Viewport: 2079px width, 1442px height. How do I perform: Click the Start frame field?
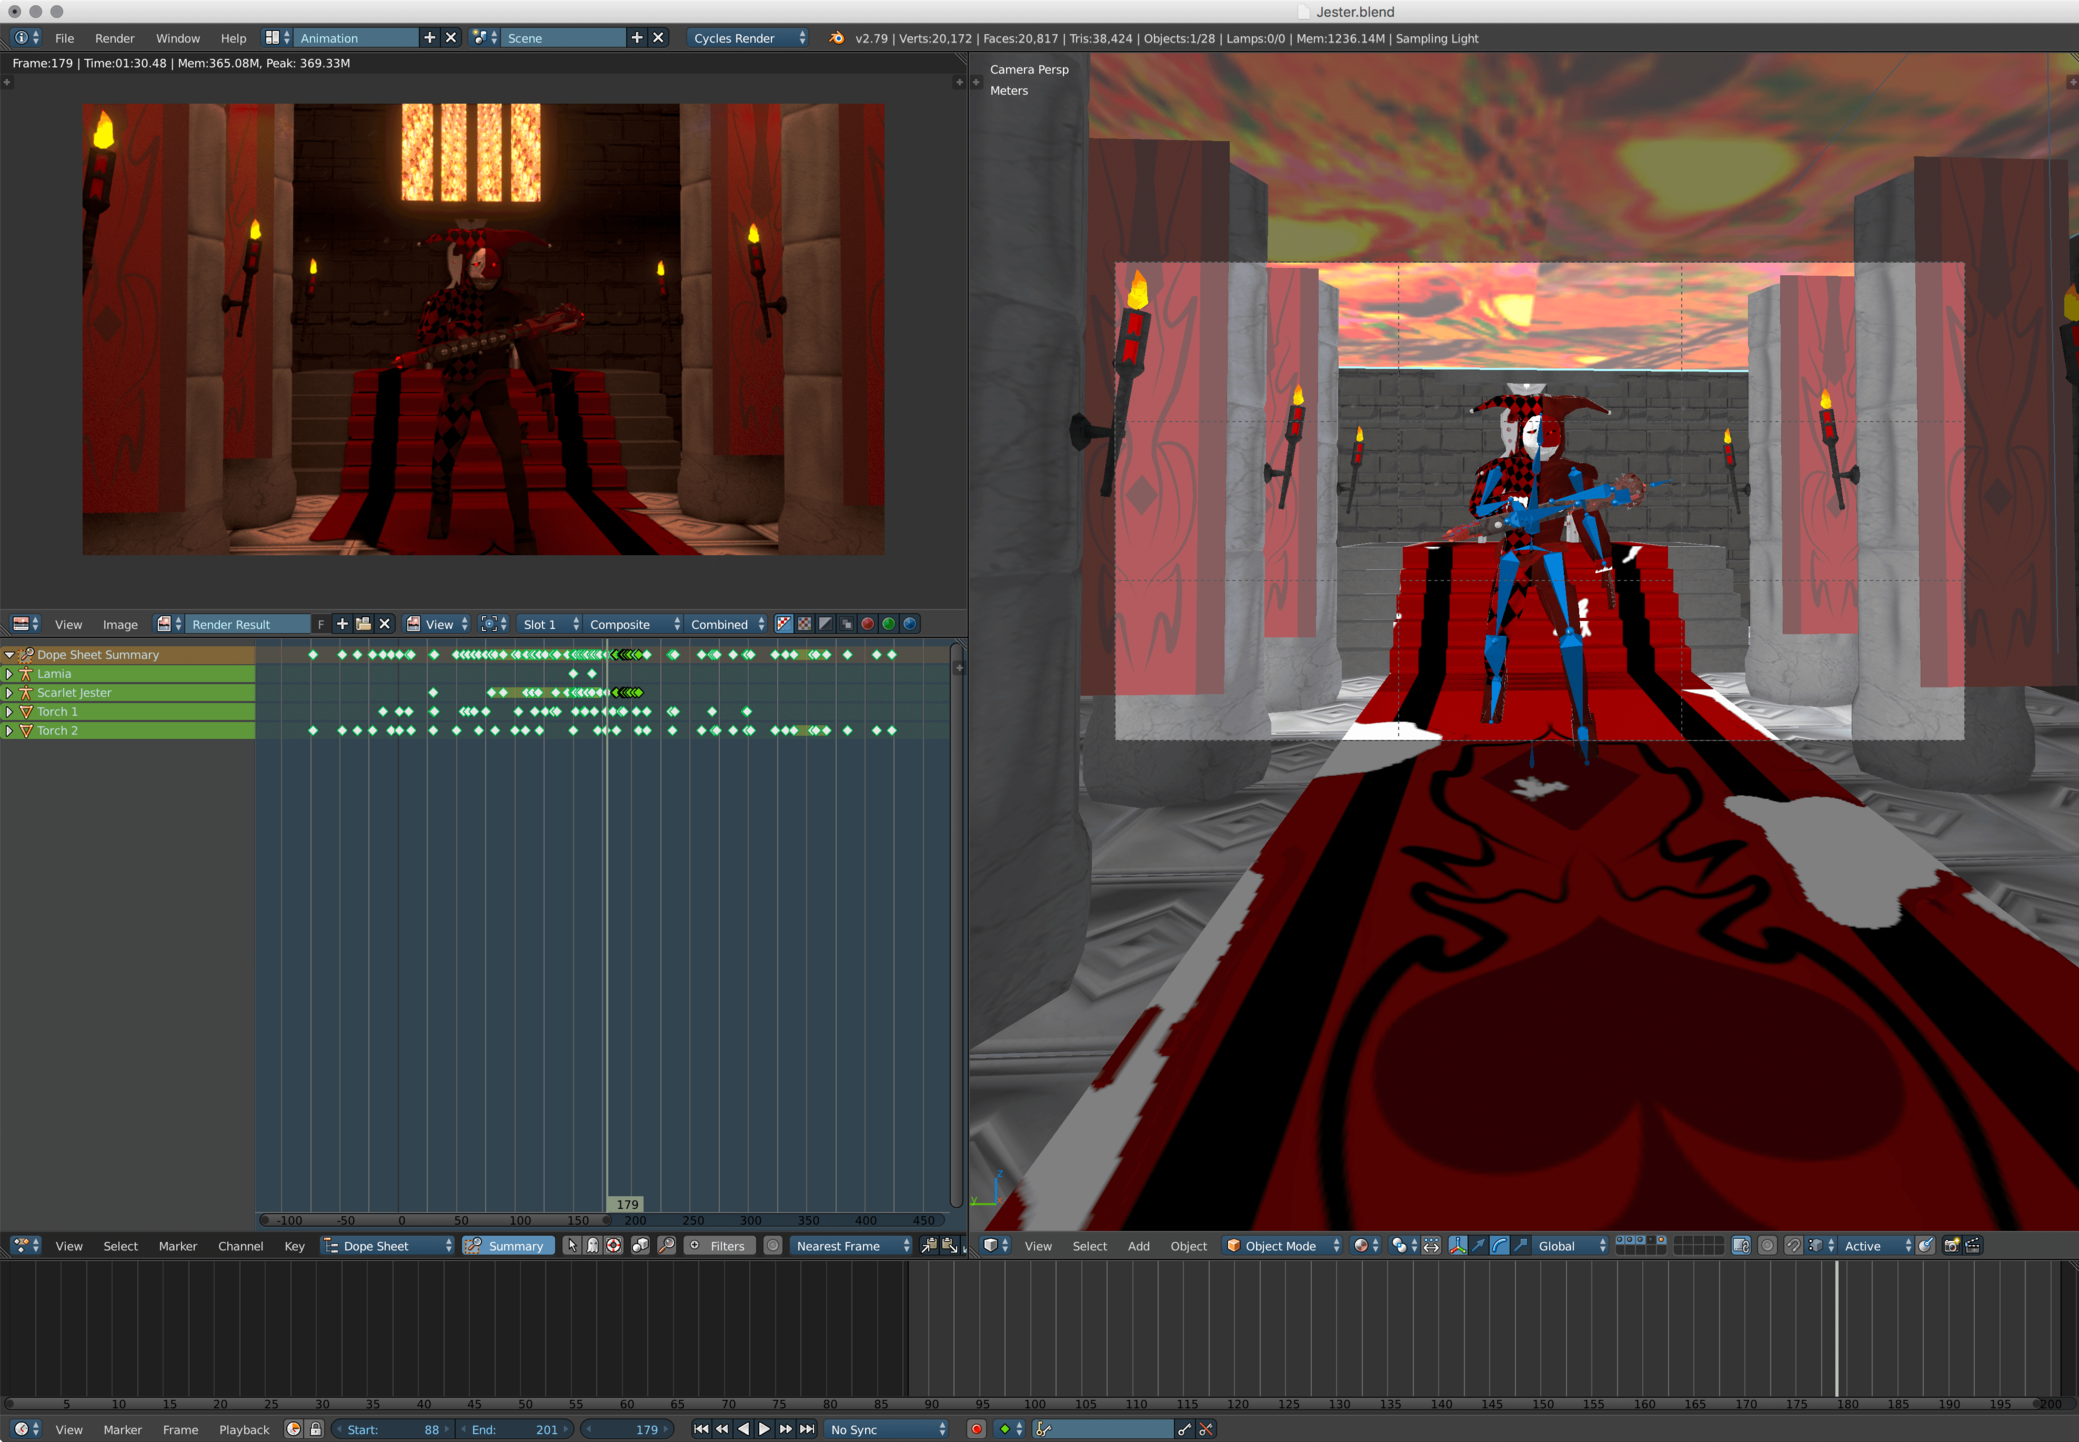coord(392,1430)
